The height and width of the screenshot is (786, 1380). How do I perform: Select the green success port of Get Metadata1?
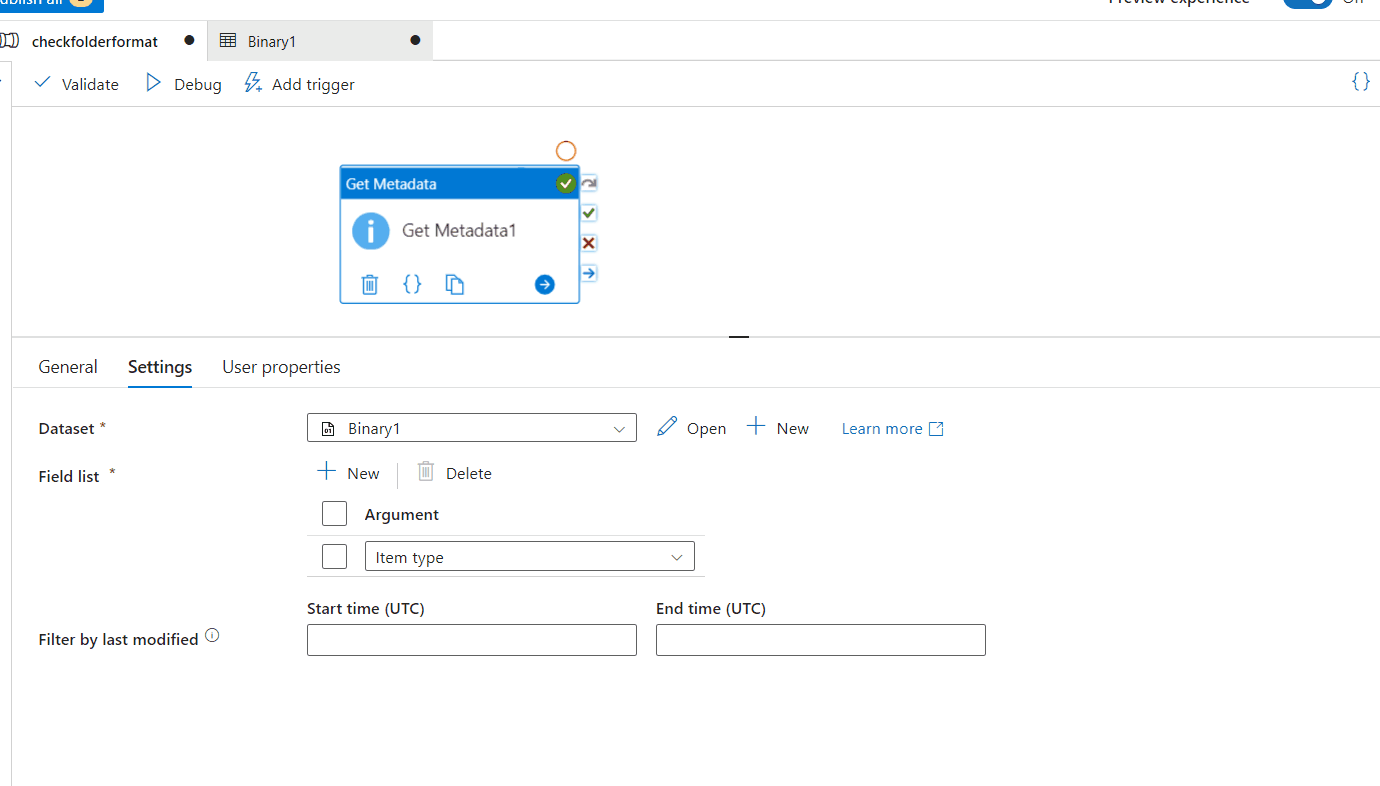click(588, 213)
